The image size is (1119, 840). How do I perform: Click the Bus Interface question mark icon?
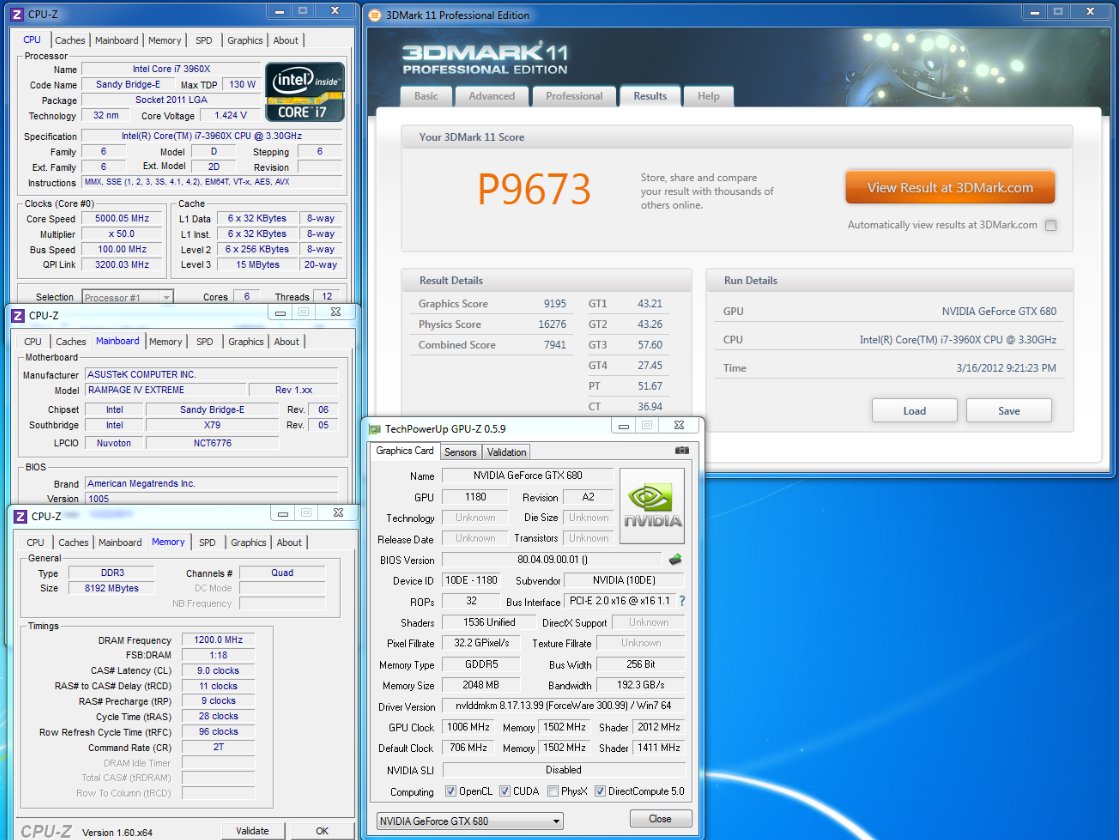[x=682, y=601]
